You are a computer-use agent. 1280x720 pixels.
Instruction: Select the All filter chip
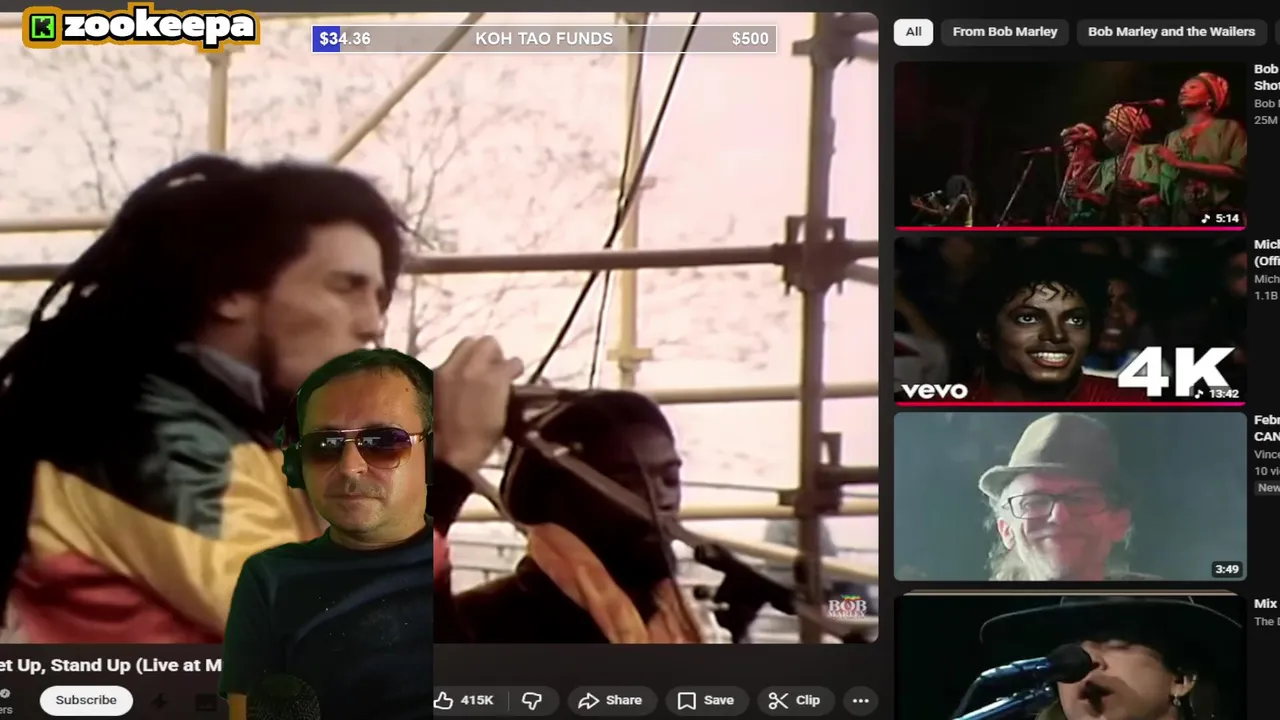[x=914, y=31]
